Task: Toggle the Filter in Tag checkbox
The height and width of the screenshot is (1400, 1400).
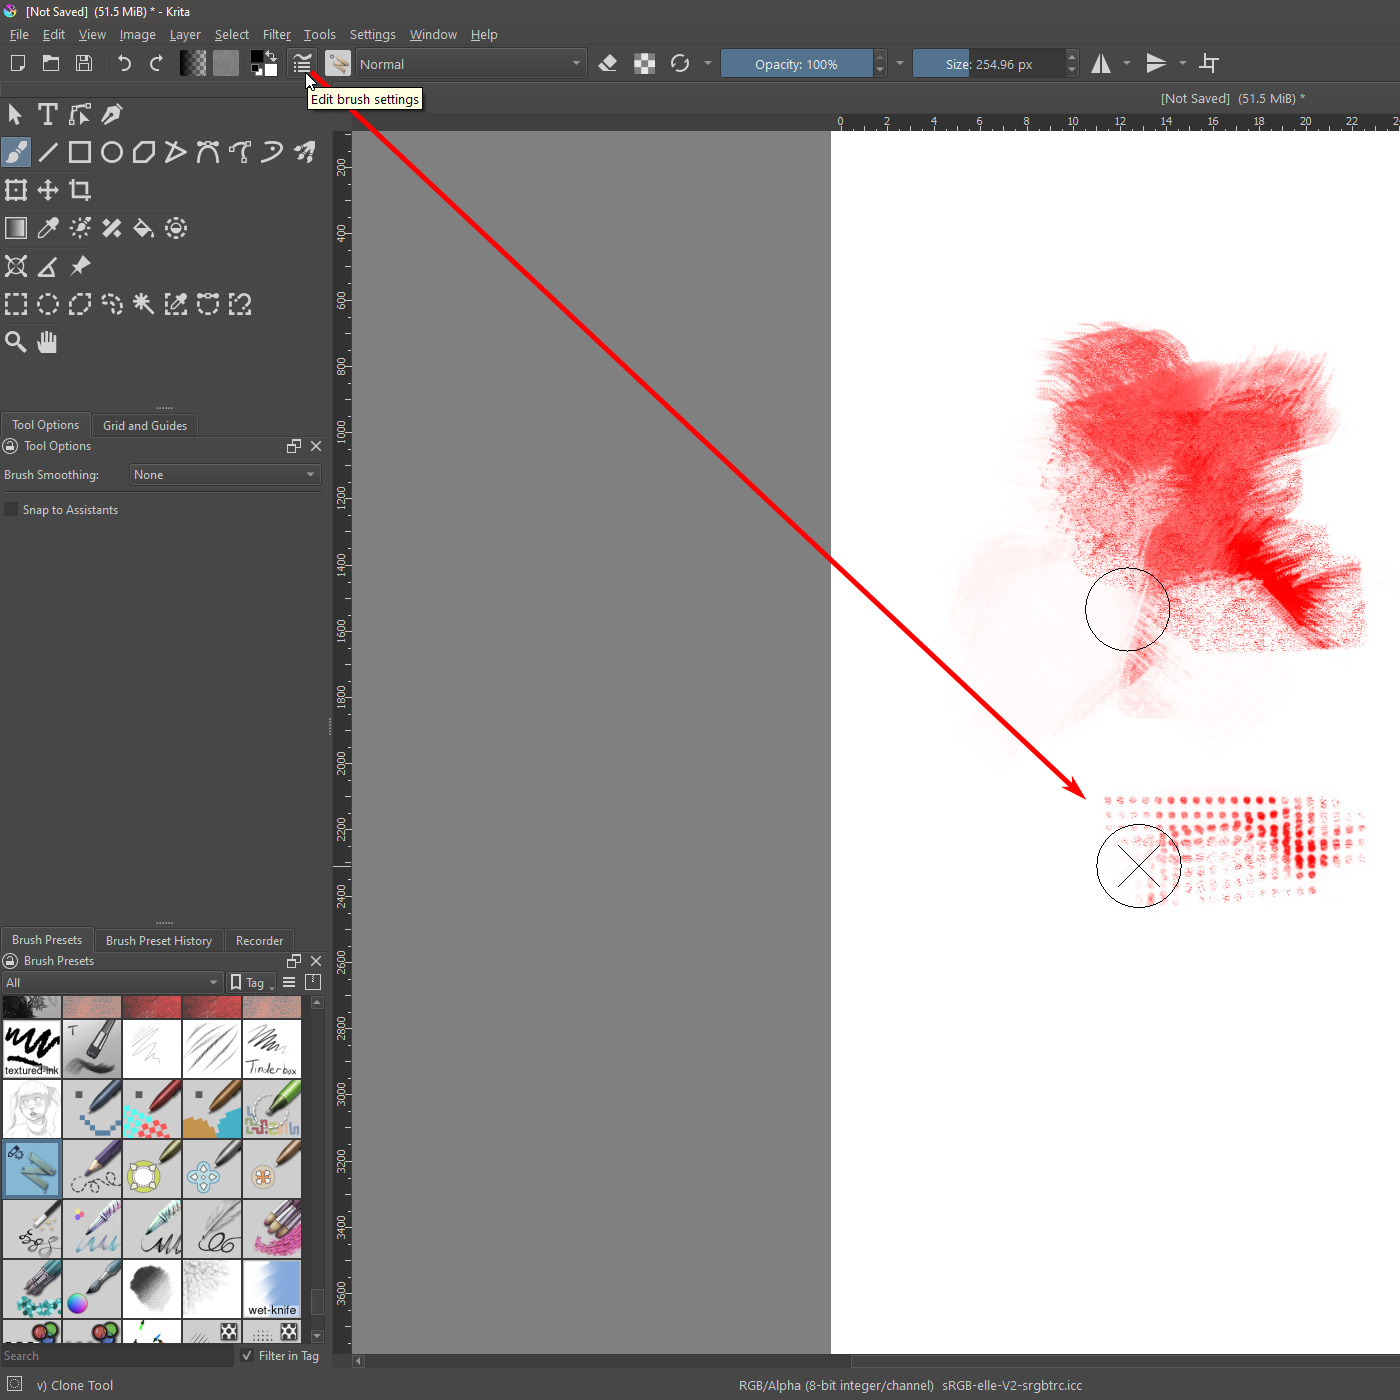Action: pyautogui.click(x=247, y=1356)
